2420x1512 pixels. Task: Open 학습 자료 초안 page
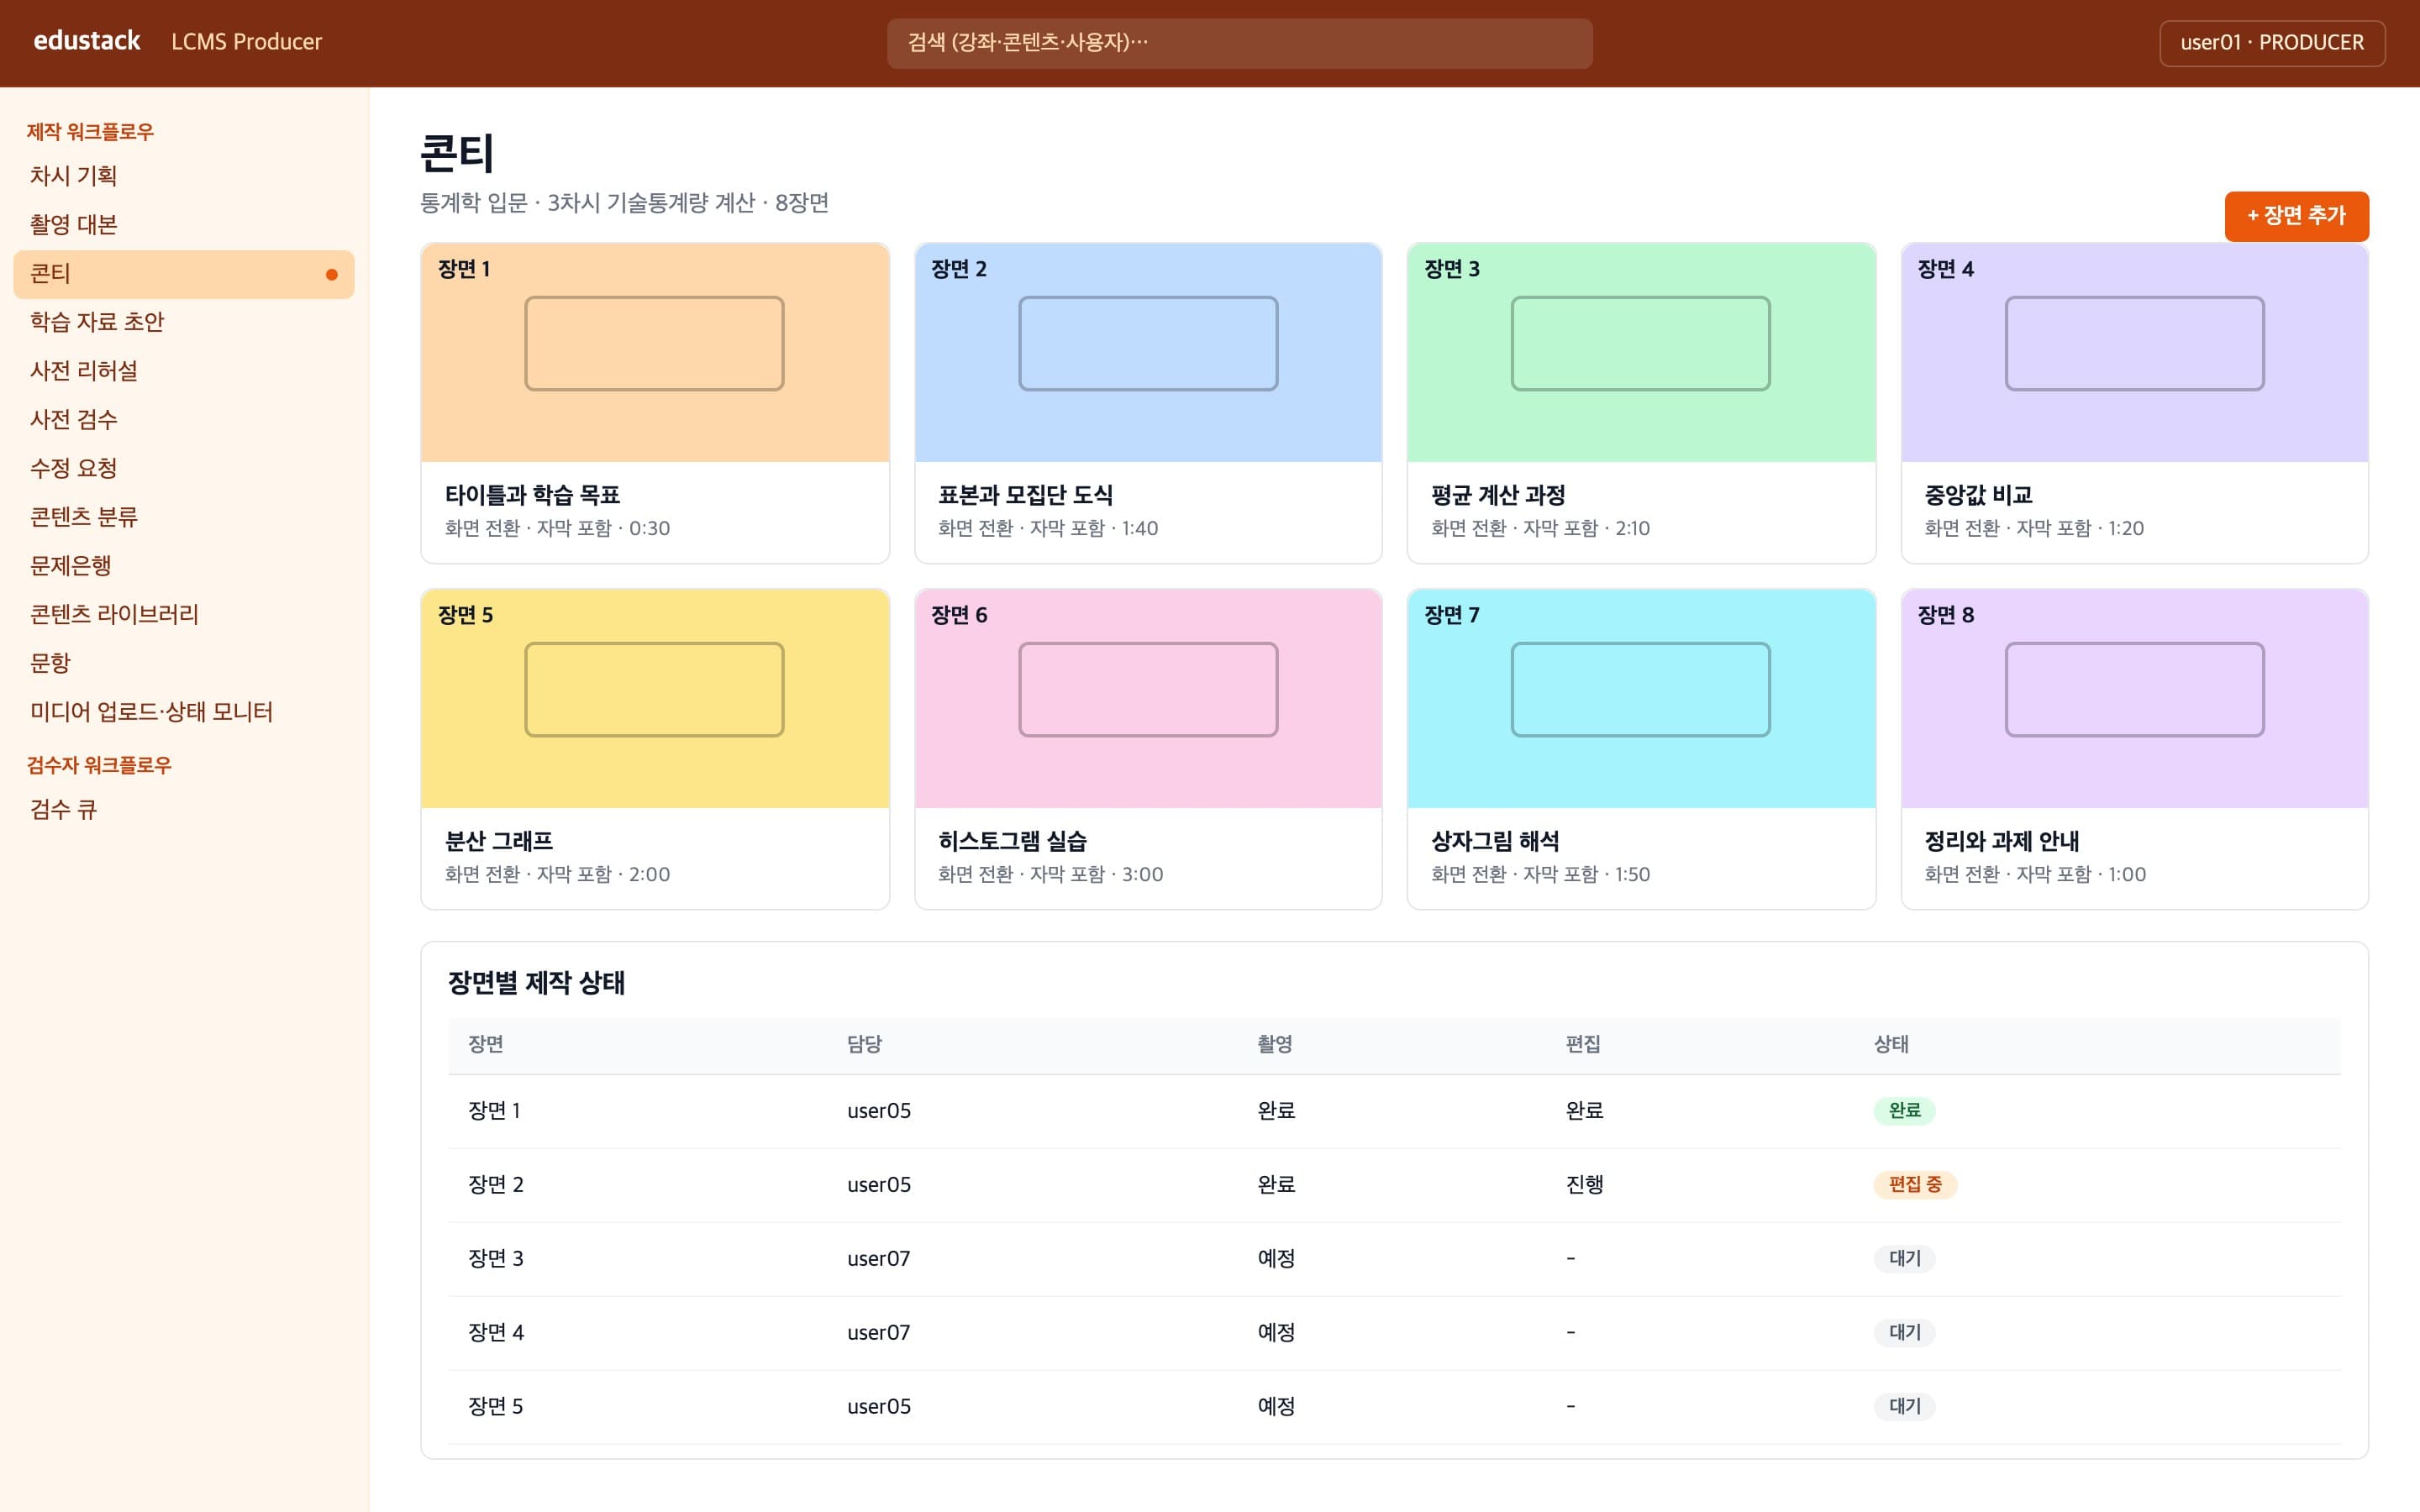[184, 322]
